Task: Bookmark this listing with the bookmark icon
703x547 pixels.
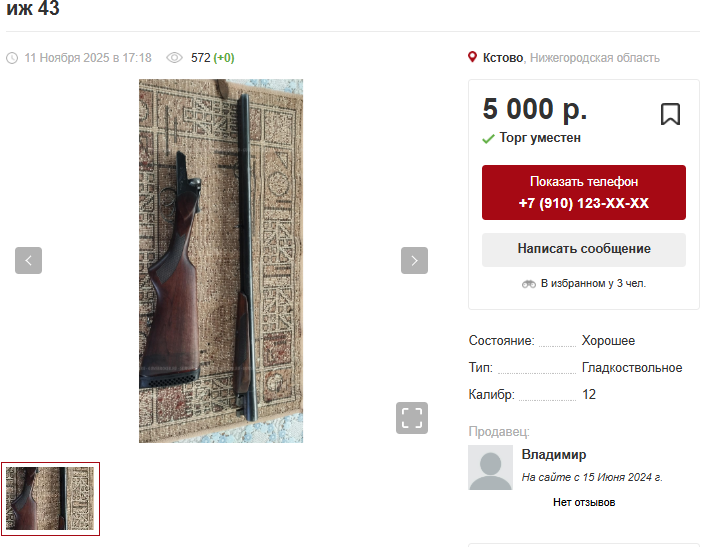Action: point(670,114)
